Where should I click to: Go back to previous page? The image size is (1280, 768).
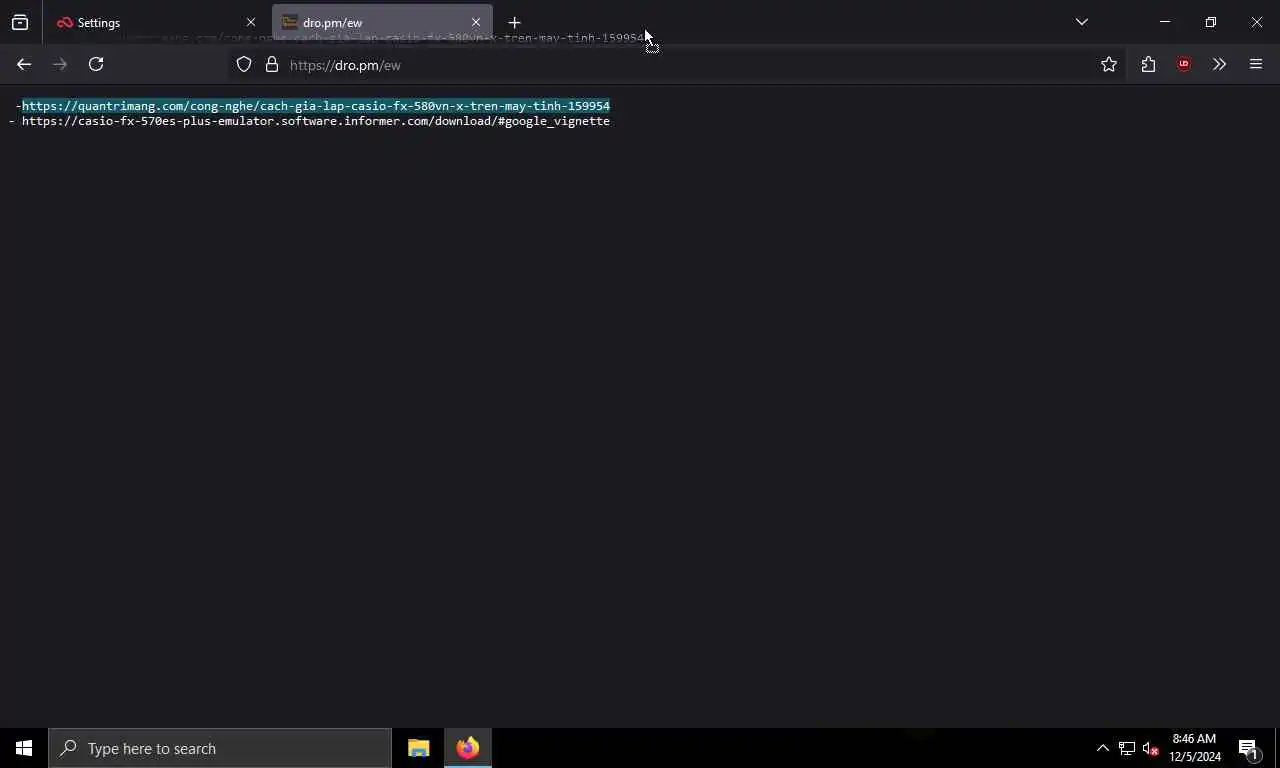tap(24, 64)
